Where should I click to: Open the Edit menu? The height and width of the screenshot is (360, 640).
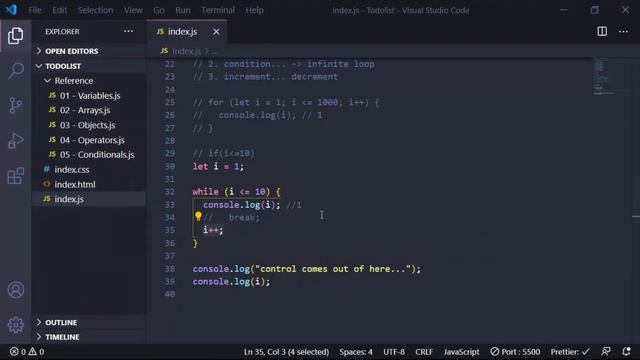[x=60, y=10]
